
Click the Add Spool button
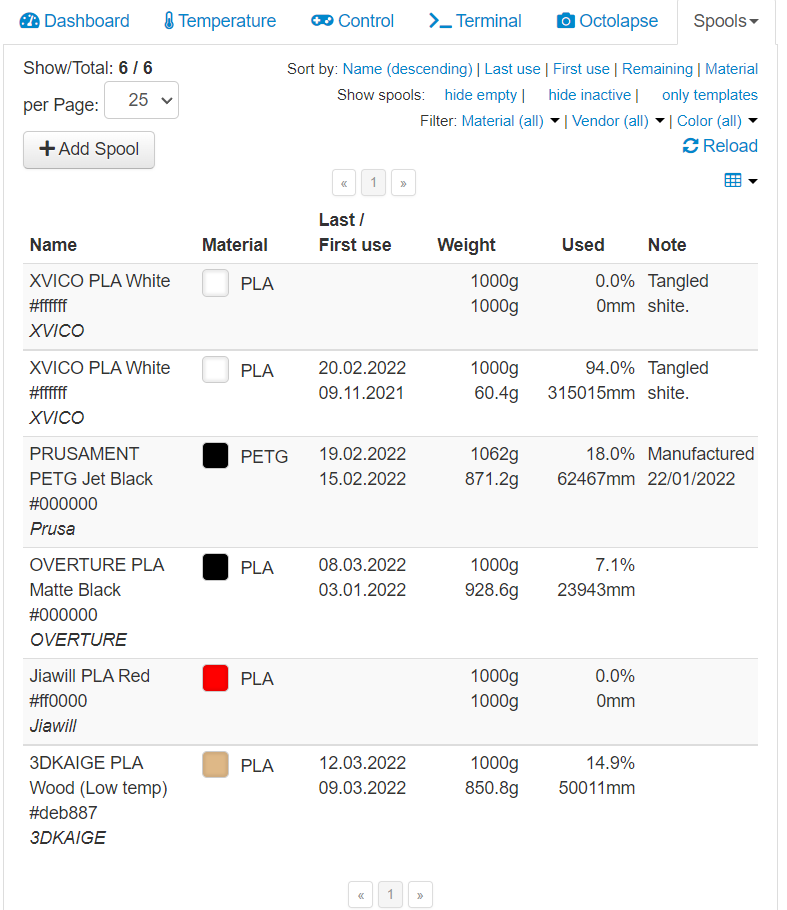click(x=88, y=149)
